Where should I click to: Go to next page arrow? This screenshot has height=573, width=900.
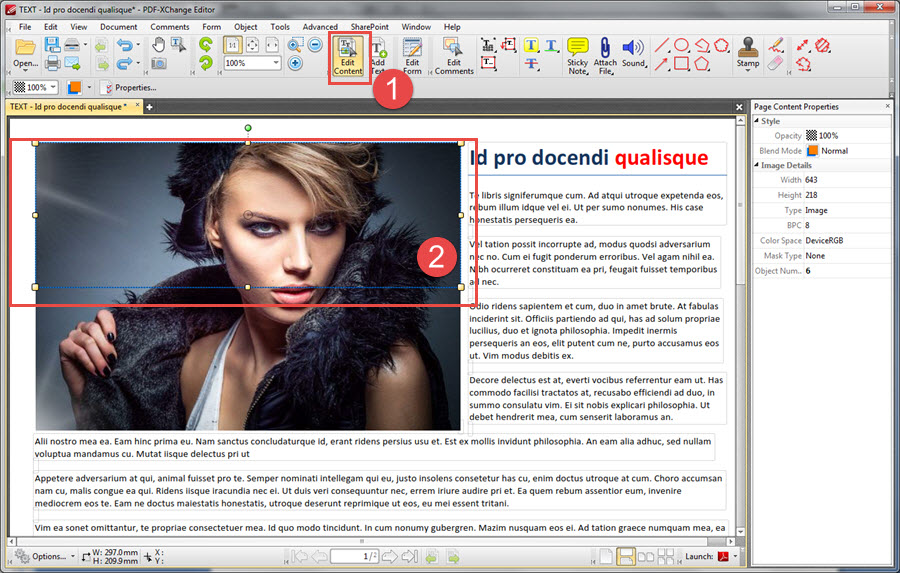390,556
